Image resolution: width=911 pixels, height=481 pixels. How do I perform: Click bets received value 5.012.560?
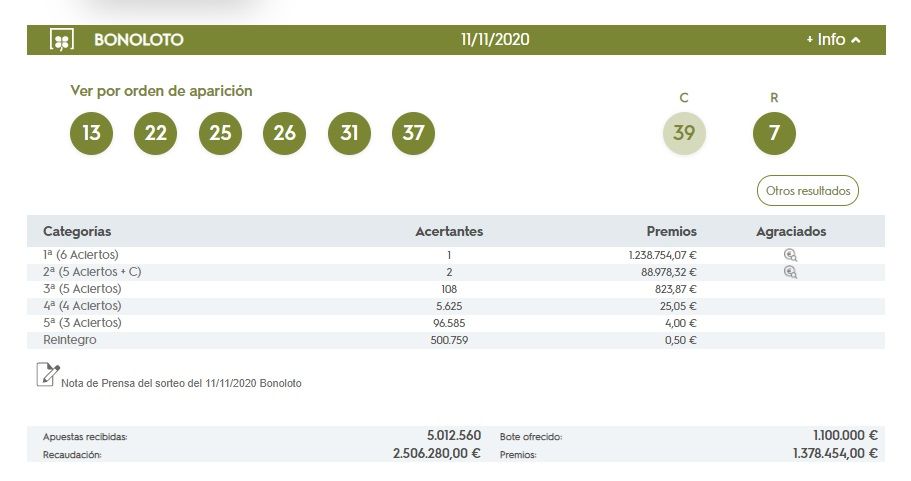(454, 435)
